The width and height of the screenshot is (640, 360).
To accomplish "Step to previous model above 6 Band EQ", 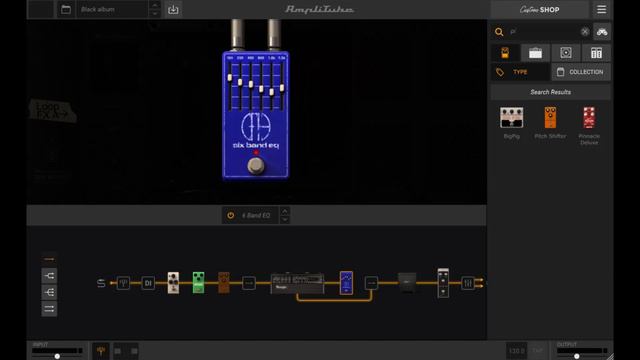I will pos(285,211).
